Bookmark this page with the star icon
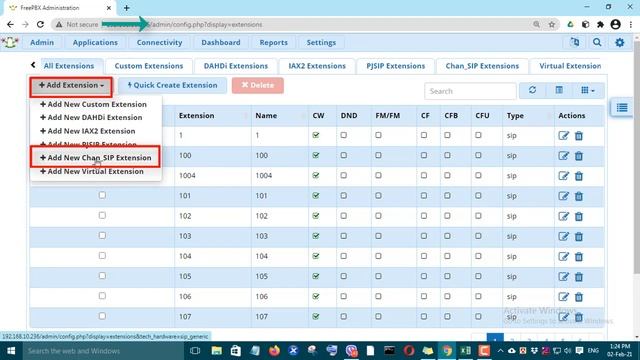640x360 pixels. [552, 24]
